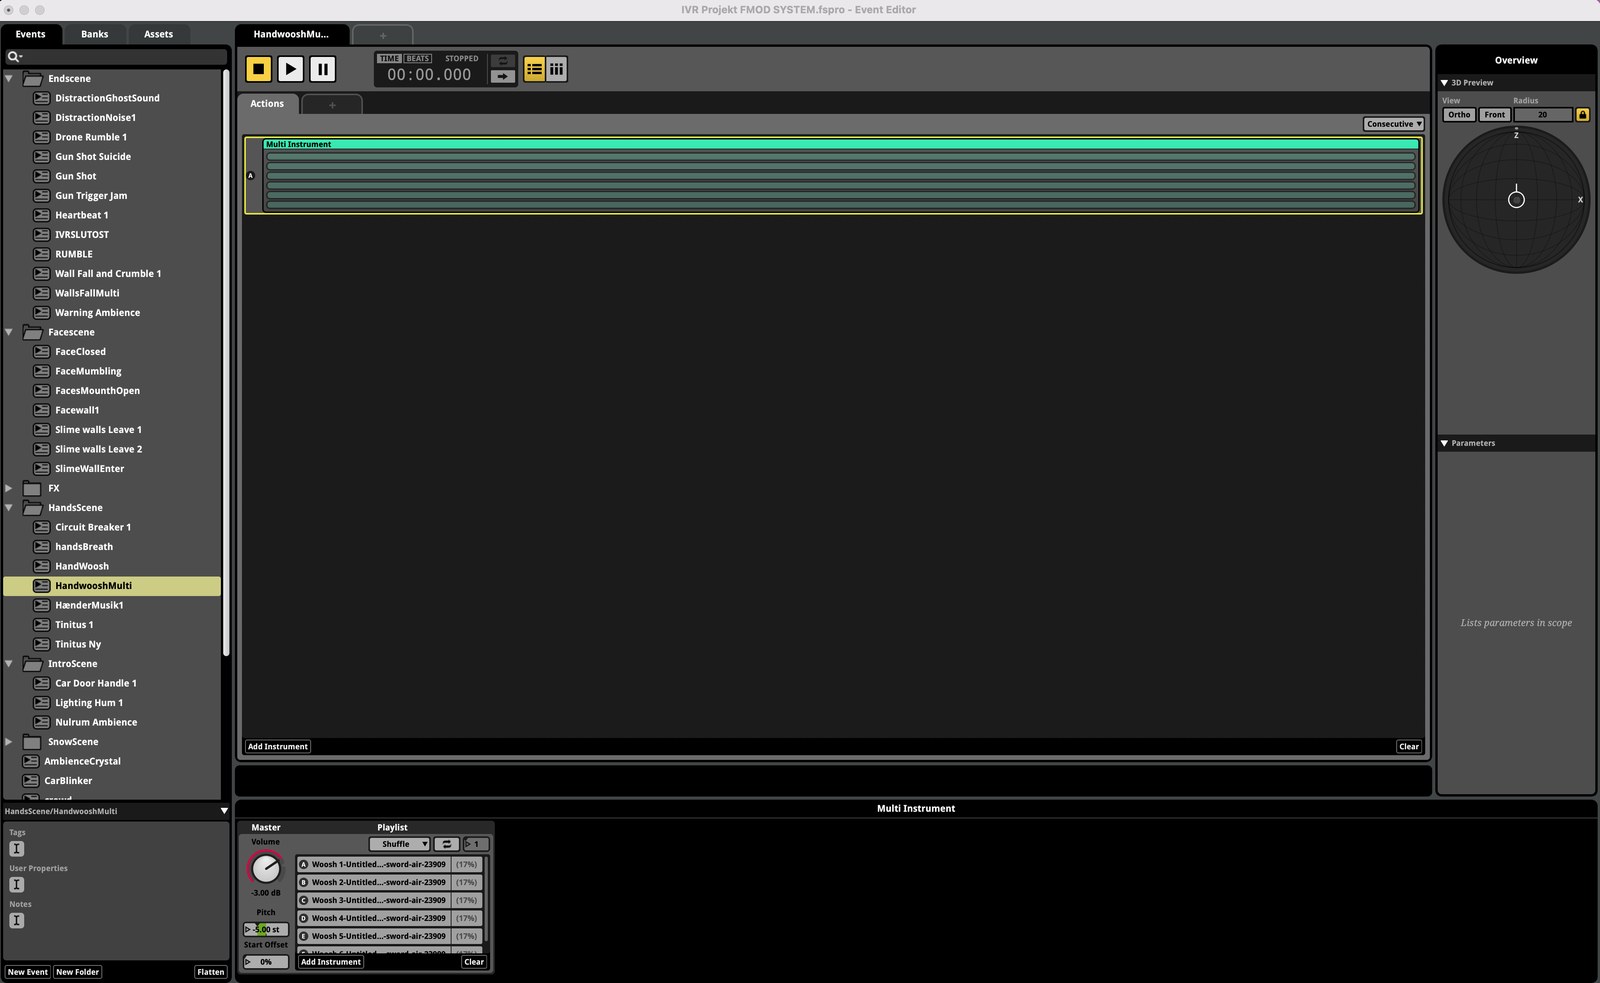Click the Gun Shot event icon
This screenshot has width=1600, height=983.
[41, 176]
